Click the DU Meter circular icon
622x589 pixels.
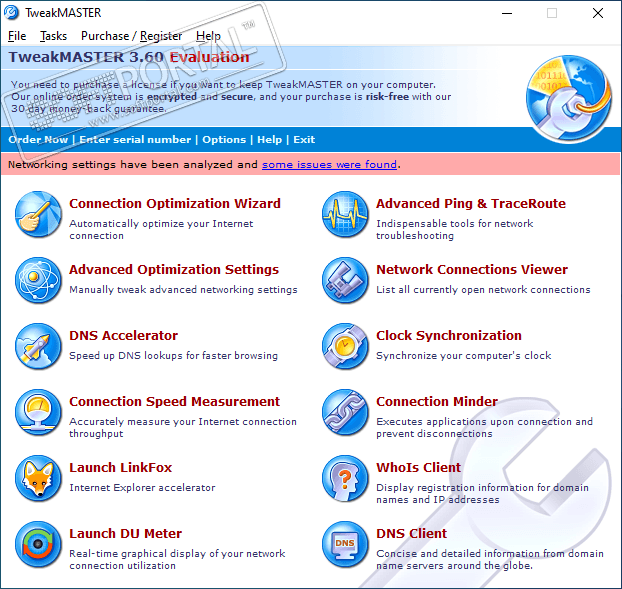(38, 545)
